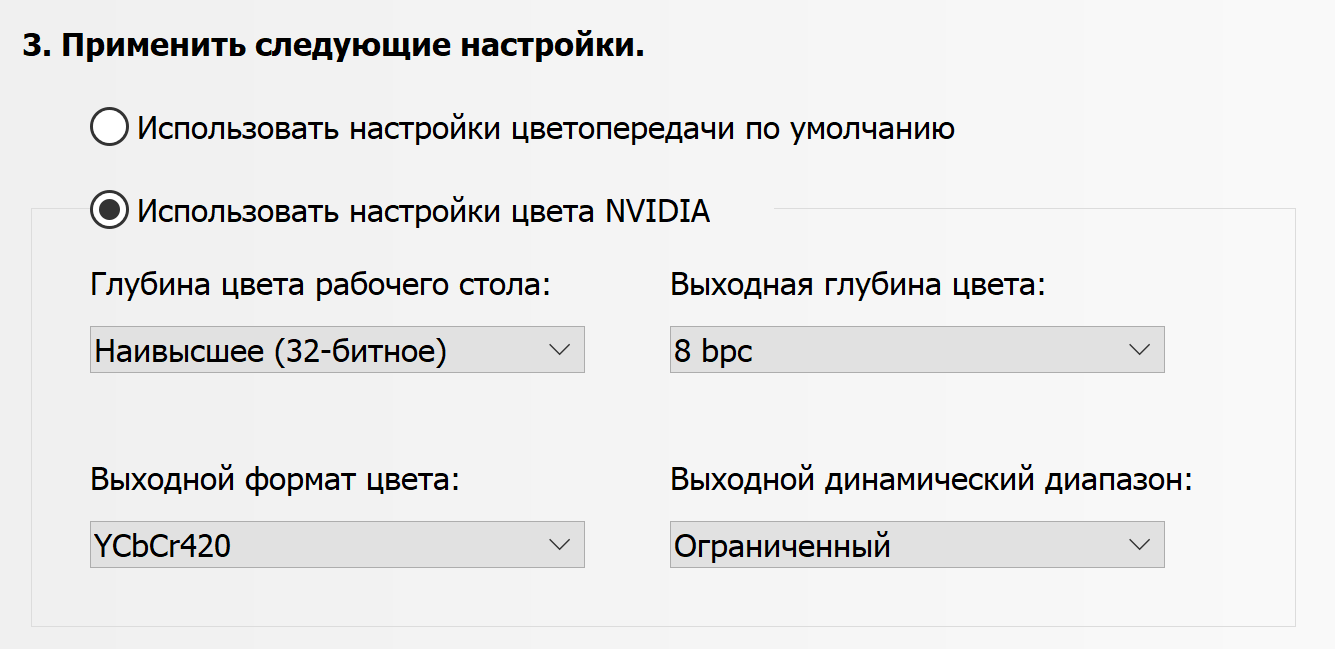The image size is (1335, 649).
Task: Select the default color settings radio button
Action: (x=109, y=128)
